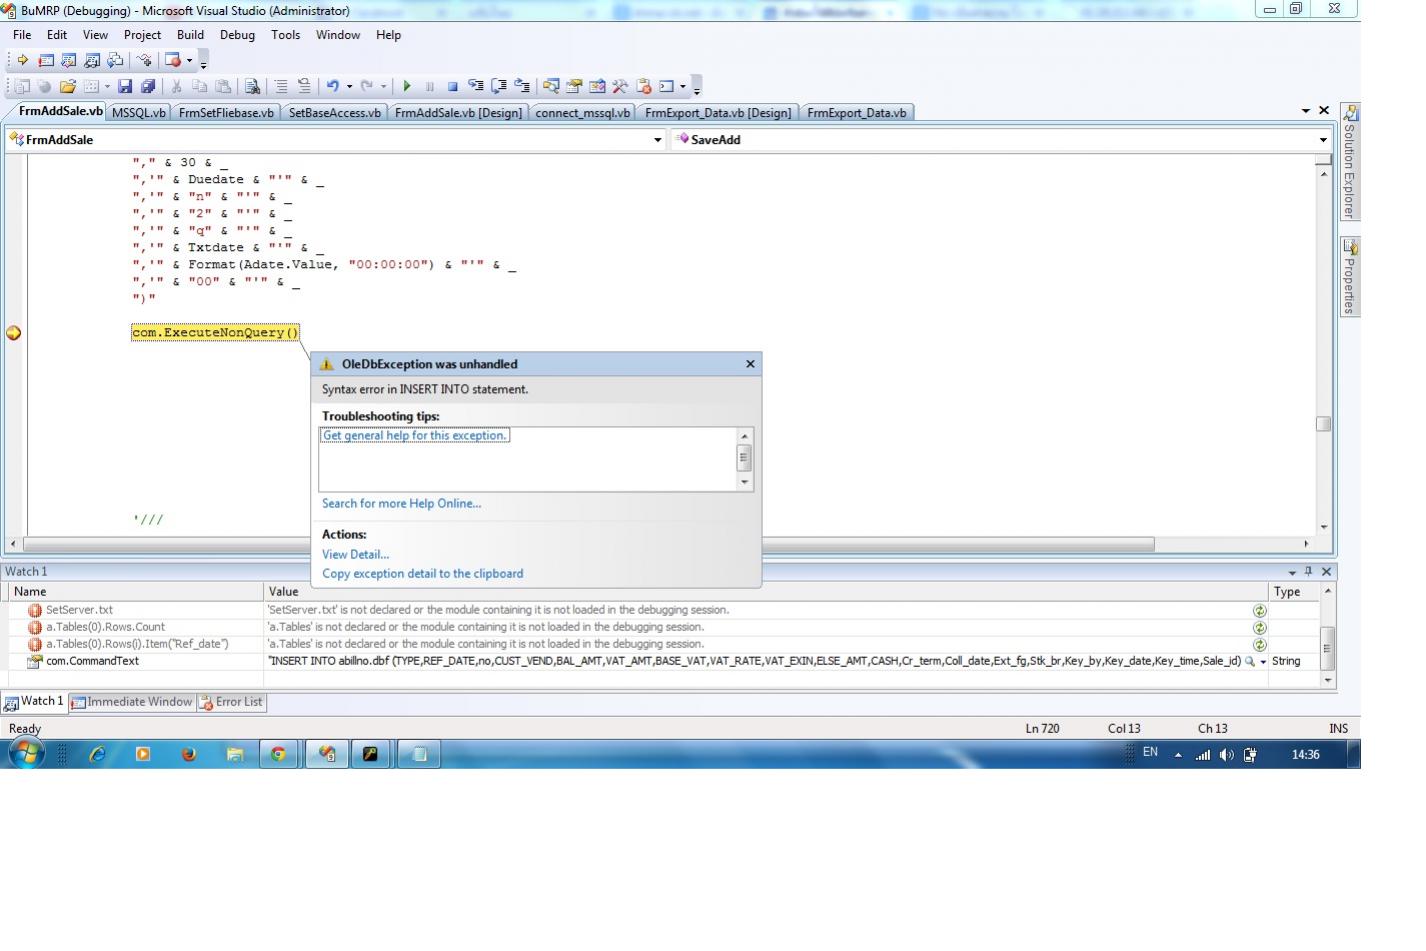Click Copy exception detail to the clipboard

pyautogui.click(x=422, y=574)
